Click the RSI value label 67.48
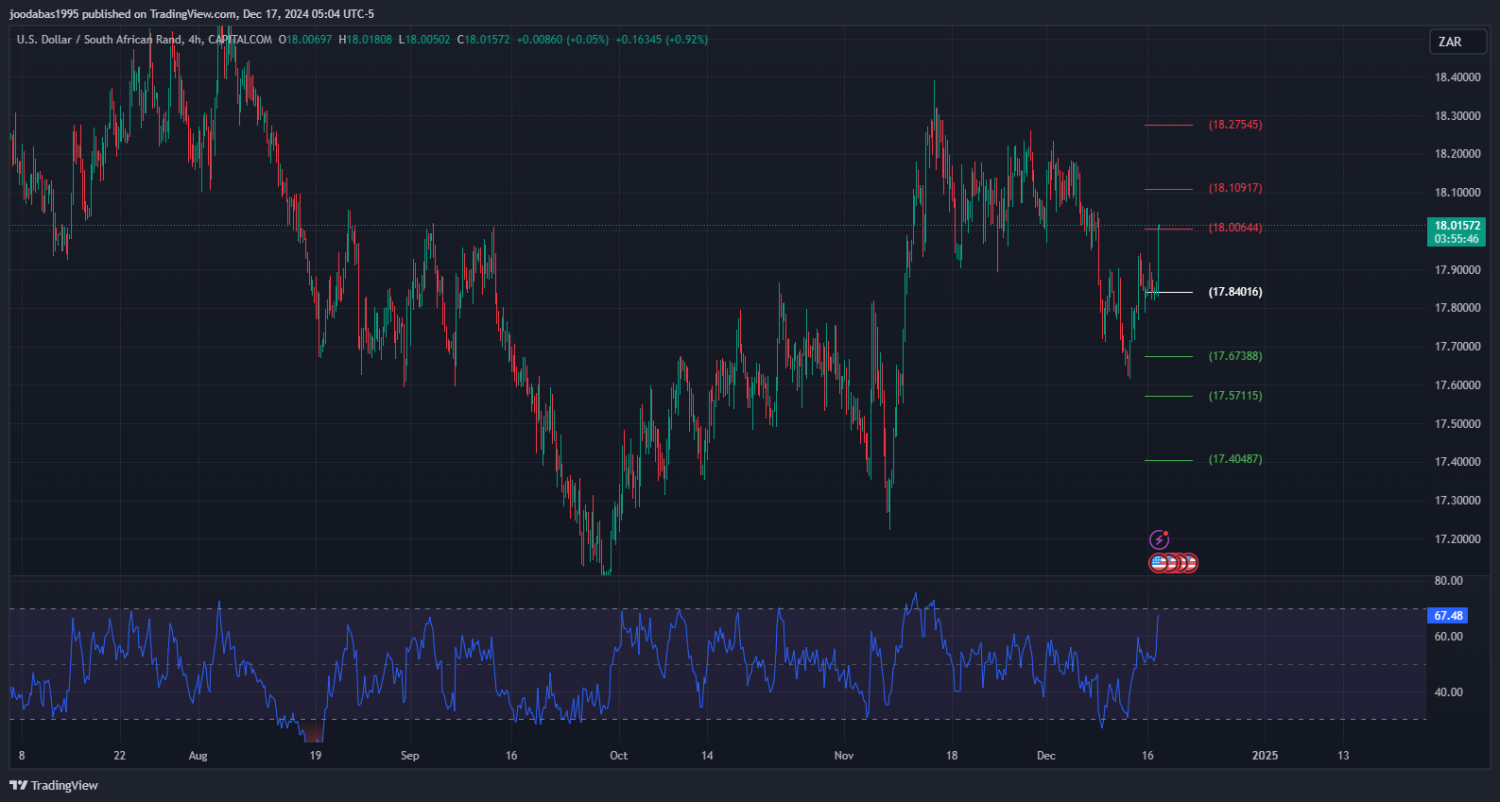 coord(1449,616)
